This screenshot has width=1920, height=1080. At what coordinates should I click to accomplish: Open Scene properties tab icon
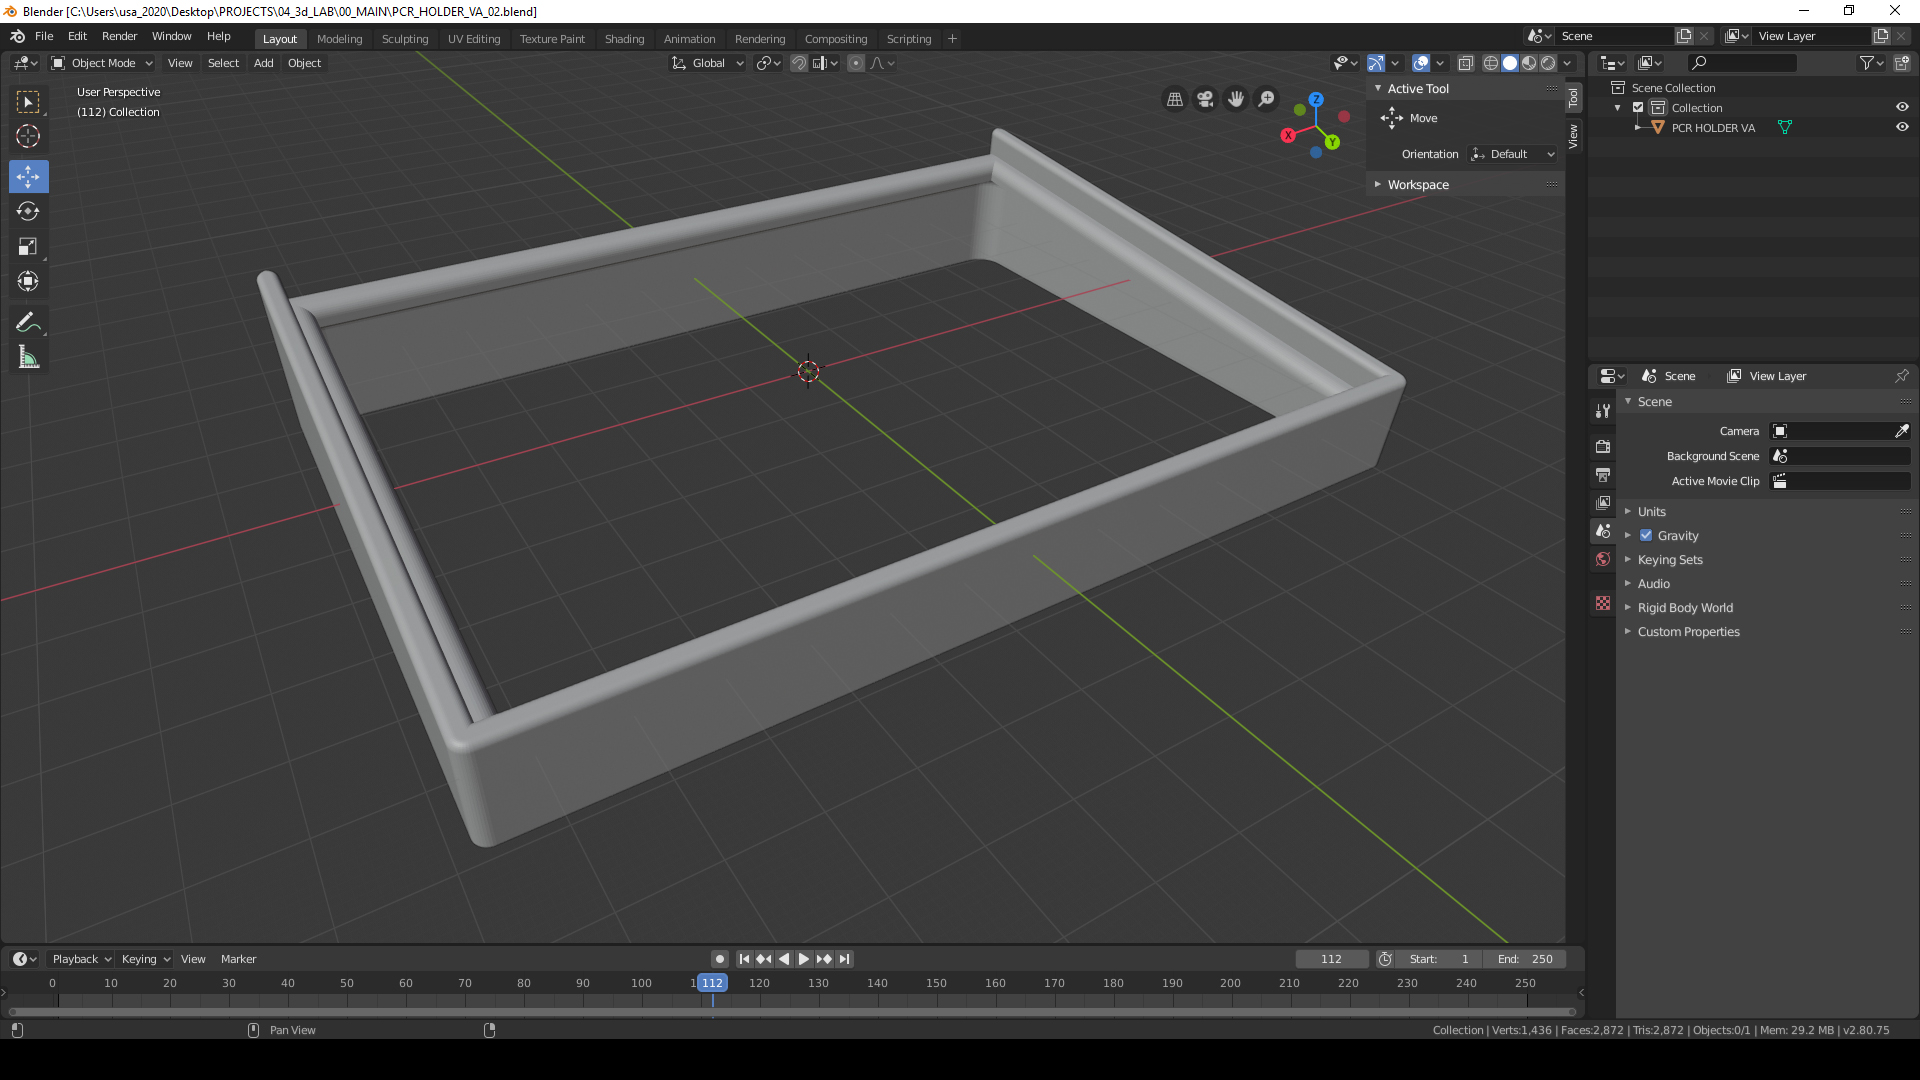[x=1603, y=531]
